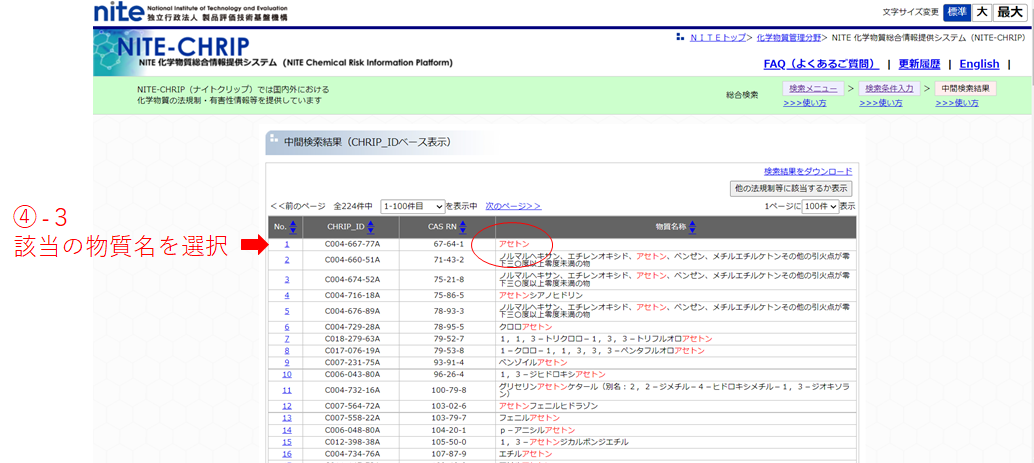The image size is (1034, 463).
Task: Click CAS RN cell 105-50-0
Action: [448, 442]
